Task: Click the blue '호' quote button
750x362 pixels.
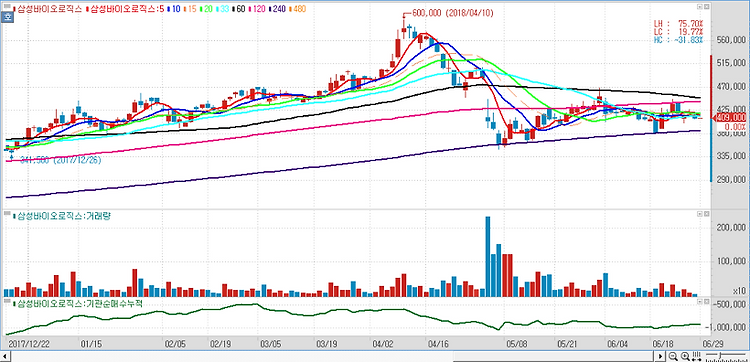Action: coord(7,16)
